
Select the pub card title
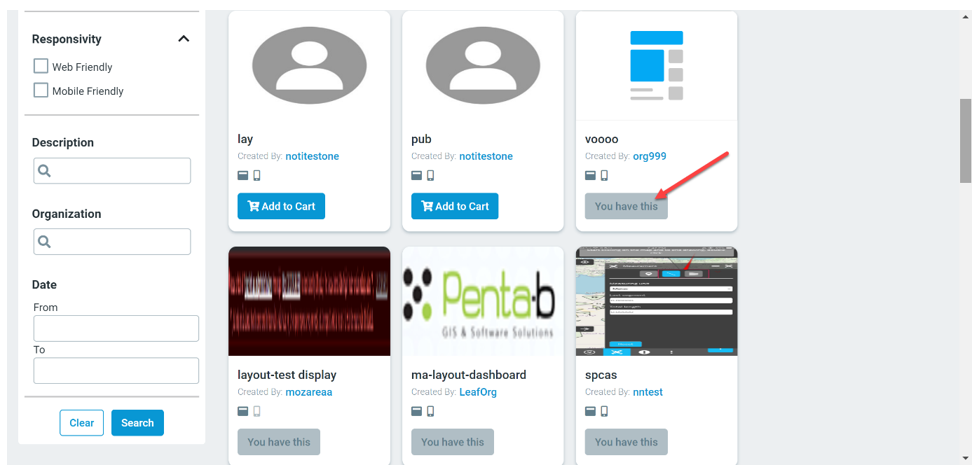point(421,139)
